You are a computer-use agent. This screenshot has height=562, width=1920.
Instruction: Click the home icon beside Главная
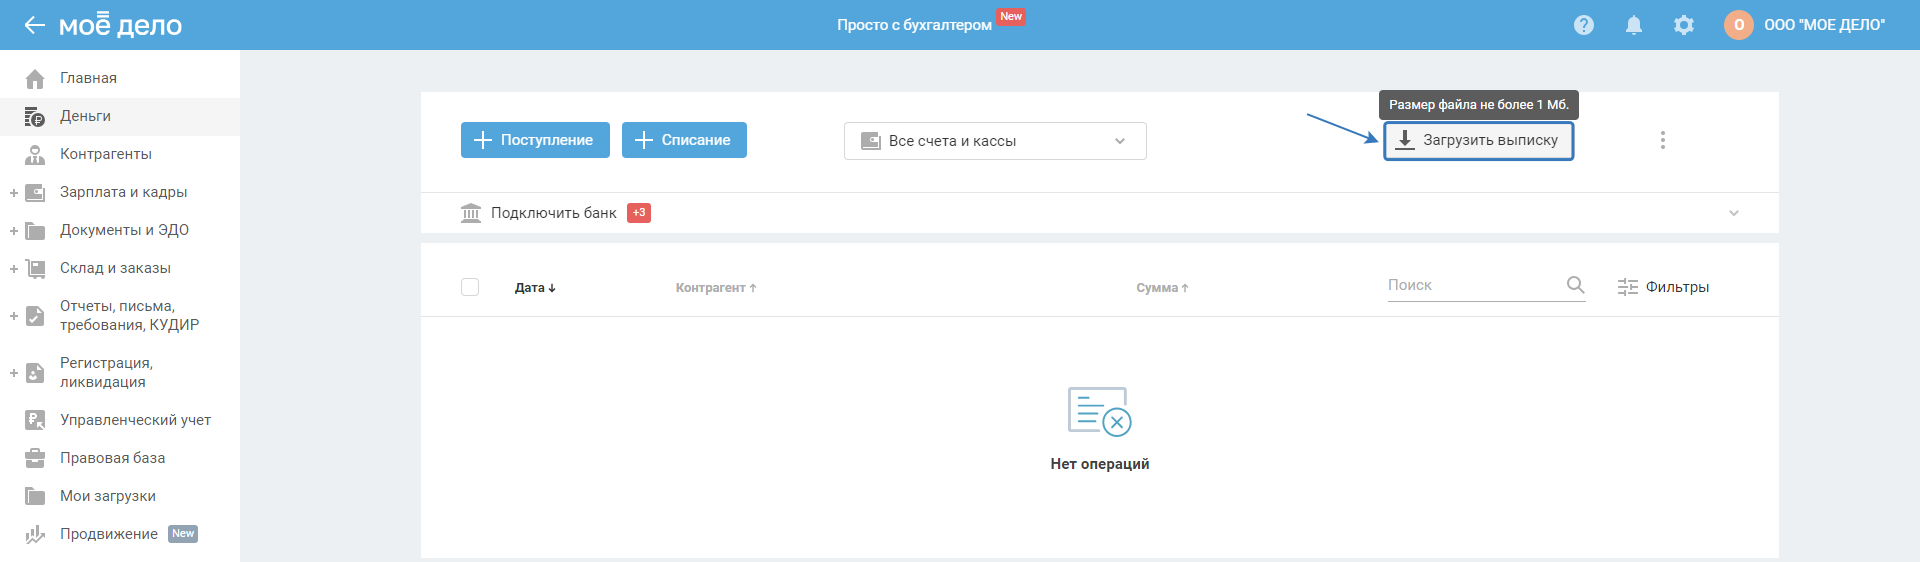tap(35, 78)
